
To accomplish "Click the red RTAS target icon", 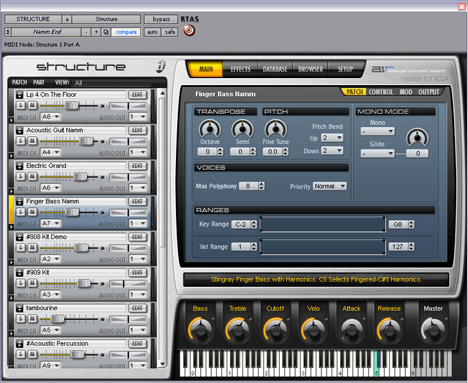I will point(189,30).
